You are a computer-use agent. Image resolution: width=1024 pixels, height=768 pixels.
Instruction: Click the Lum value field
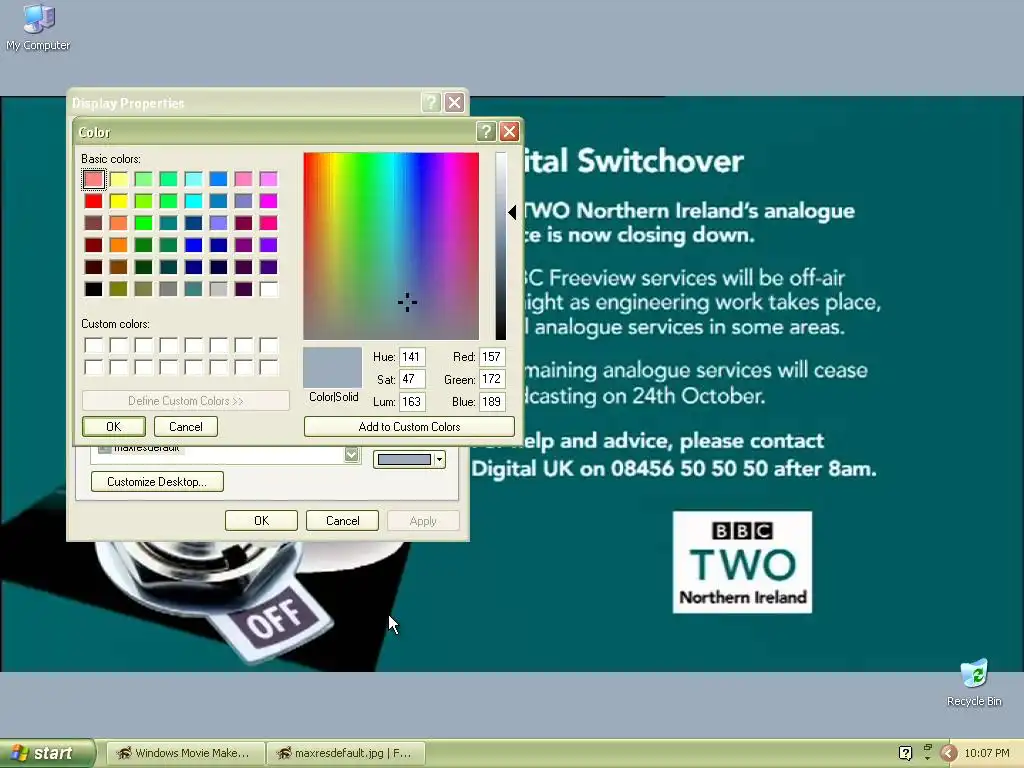pyautogui.click(x=412, y=401)
